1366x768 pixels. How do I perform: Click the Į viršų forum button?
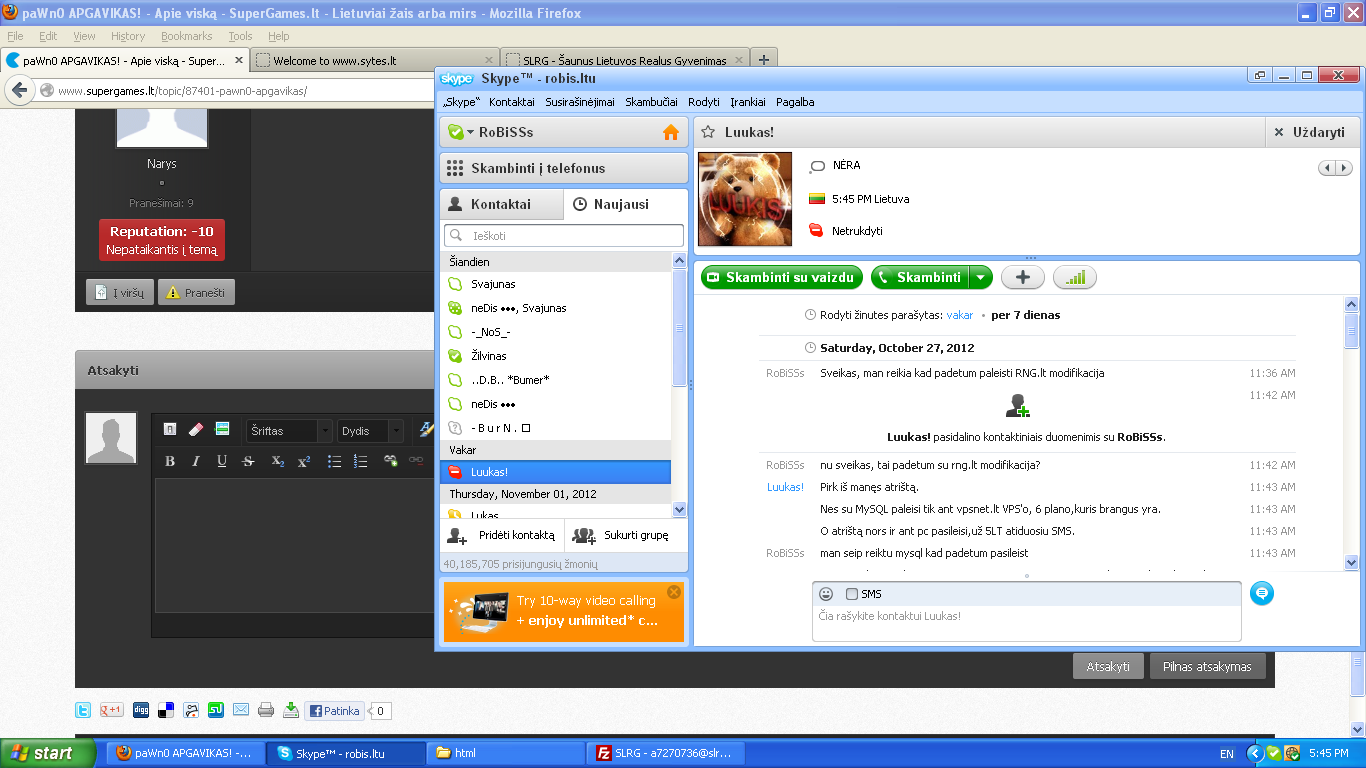[x=120, y=292]
